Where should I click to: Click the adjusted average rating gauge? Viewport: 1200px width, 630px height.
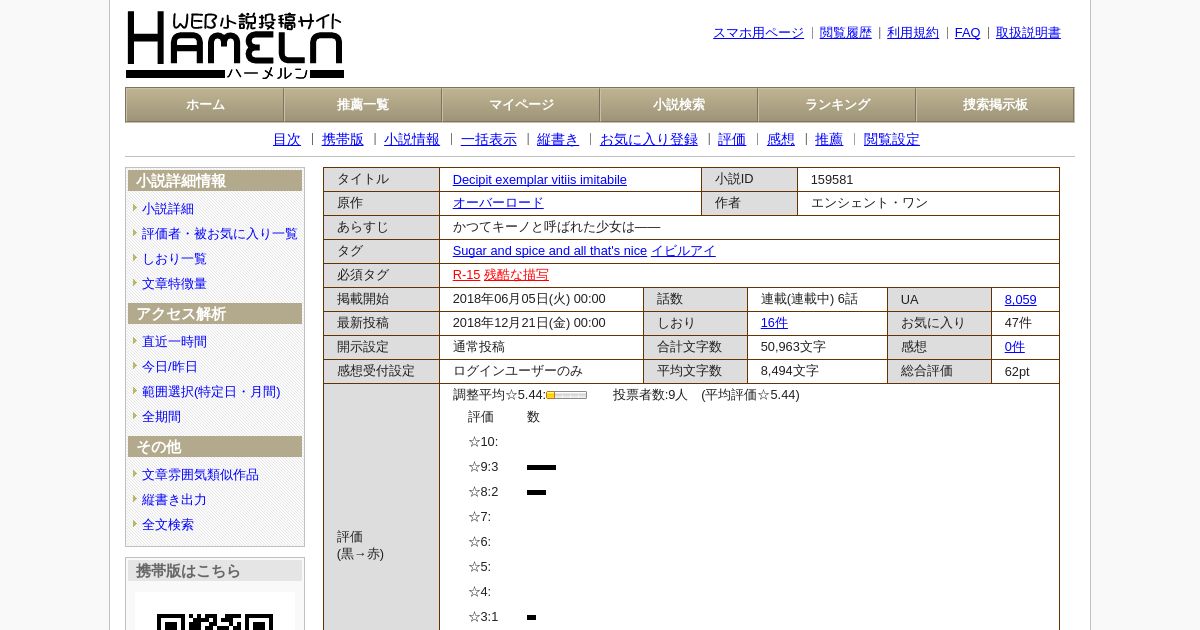(x=566, y=395)
